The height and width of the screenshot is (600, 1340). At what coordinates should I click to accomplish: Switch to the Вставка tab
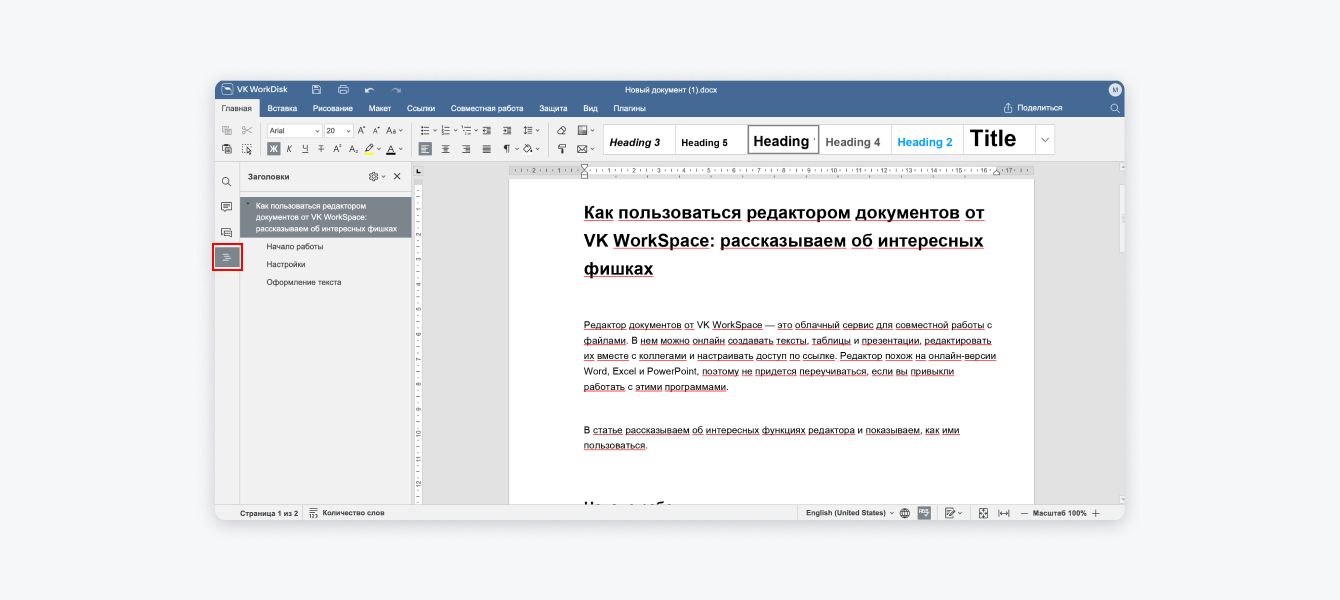(282, 108)
